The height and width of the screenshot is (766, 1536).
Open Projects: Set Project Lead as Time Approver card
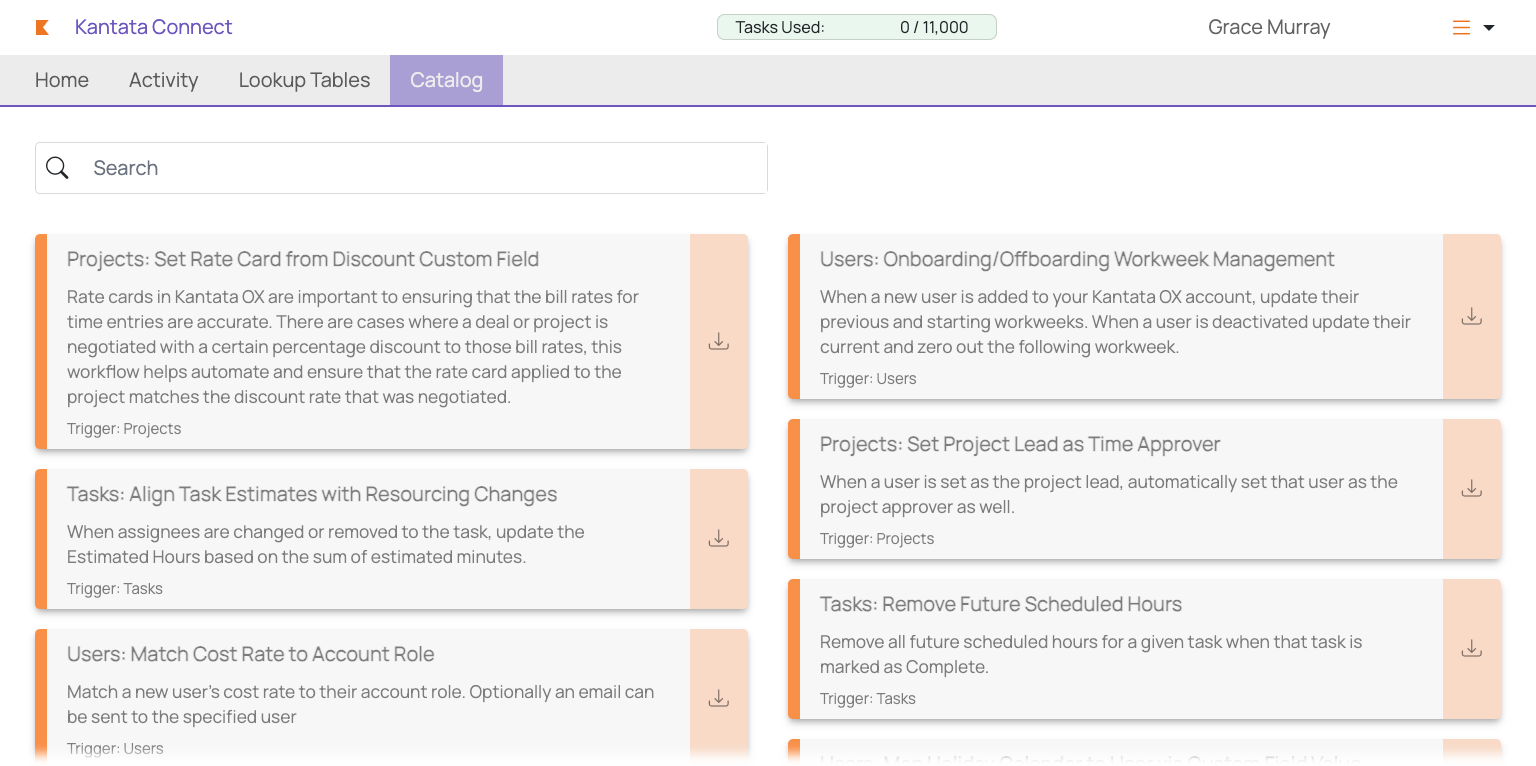[1115, 489]
